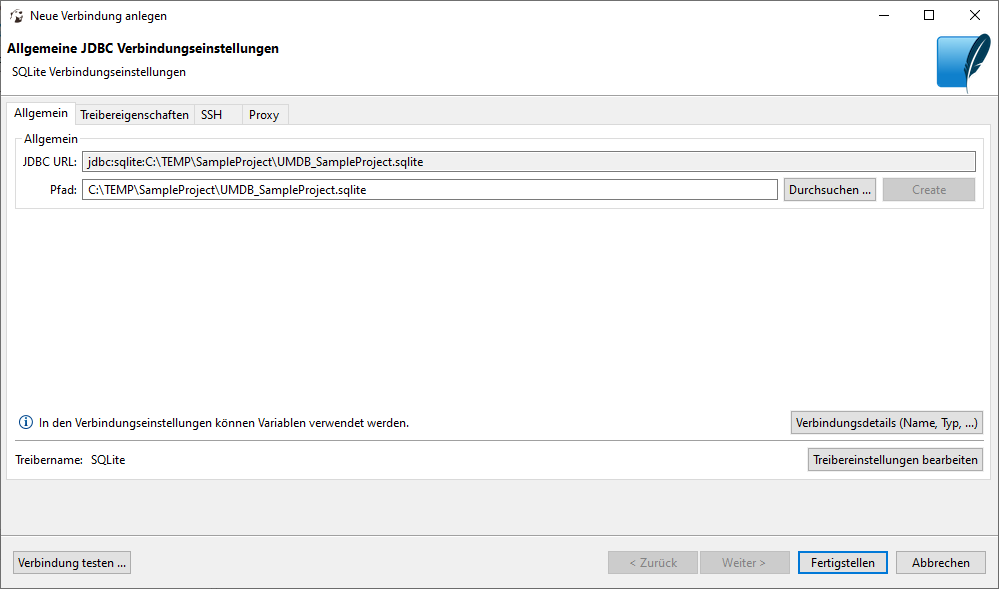Select the Proxy tab
This screenshot has height=589, width=999.
pos(263,114)
